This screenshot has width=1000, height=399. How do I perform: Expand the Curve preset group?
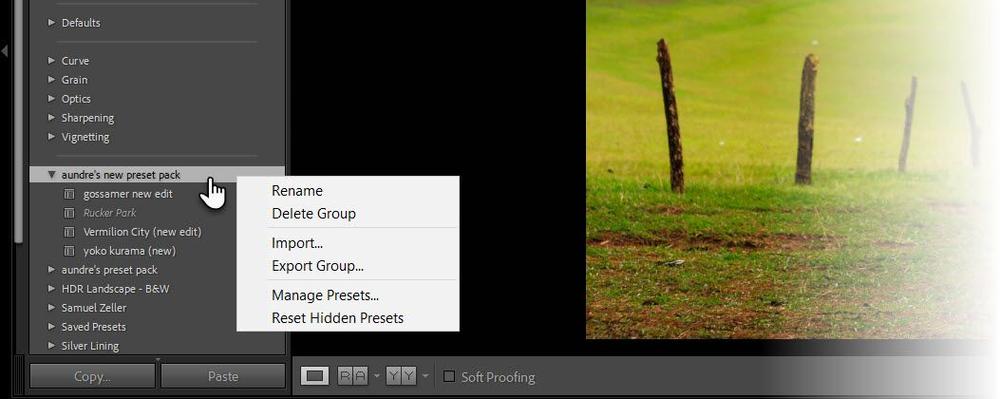point(52,61)
